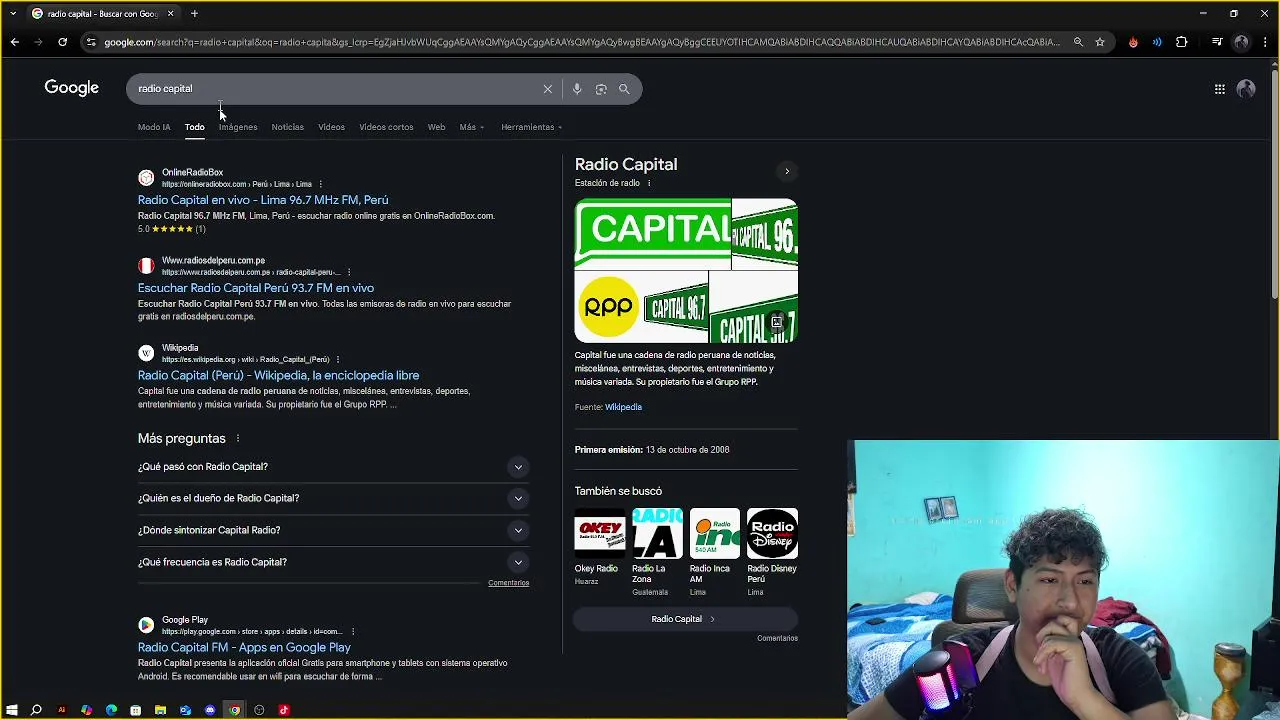Open the Extensions puzzle-piece menu
This screenshot has height=720, width=1280.
coord(1182,42)
